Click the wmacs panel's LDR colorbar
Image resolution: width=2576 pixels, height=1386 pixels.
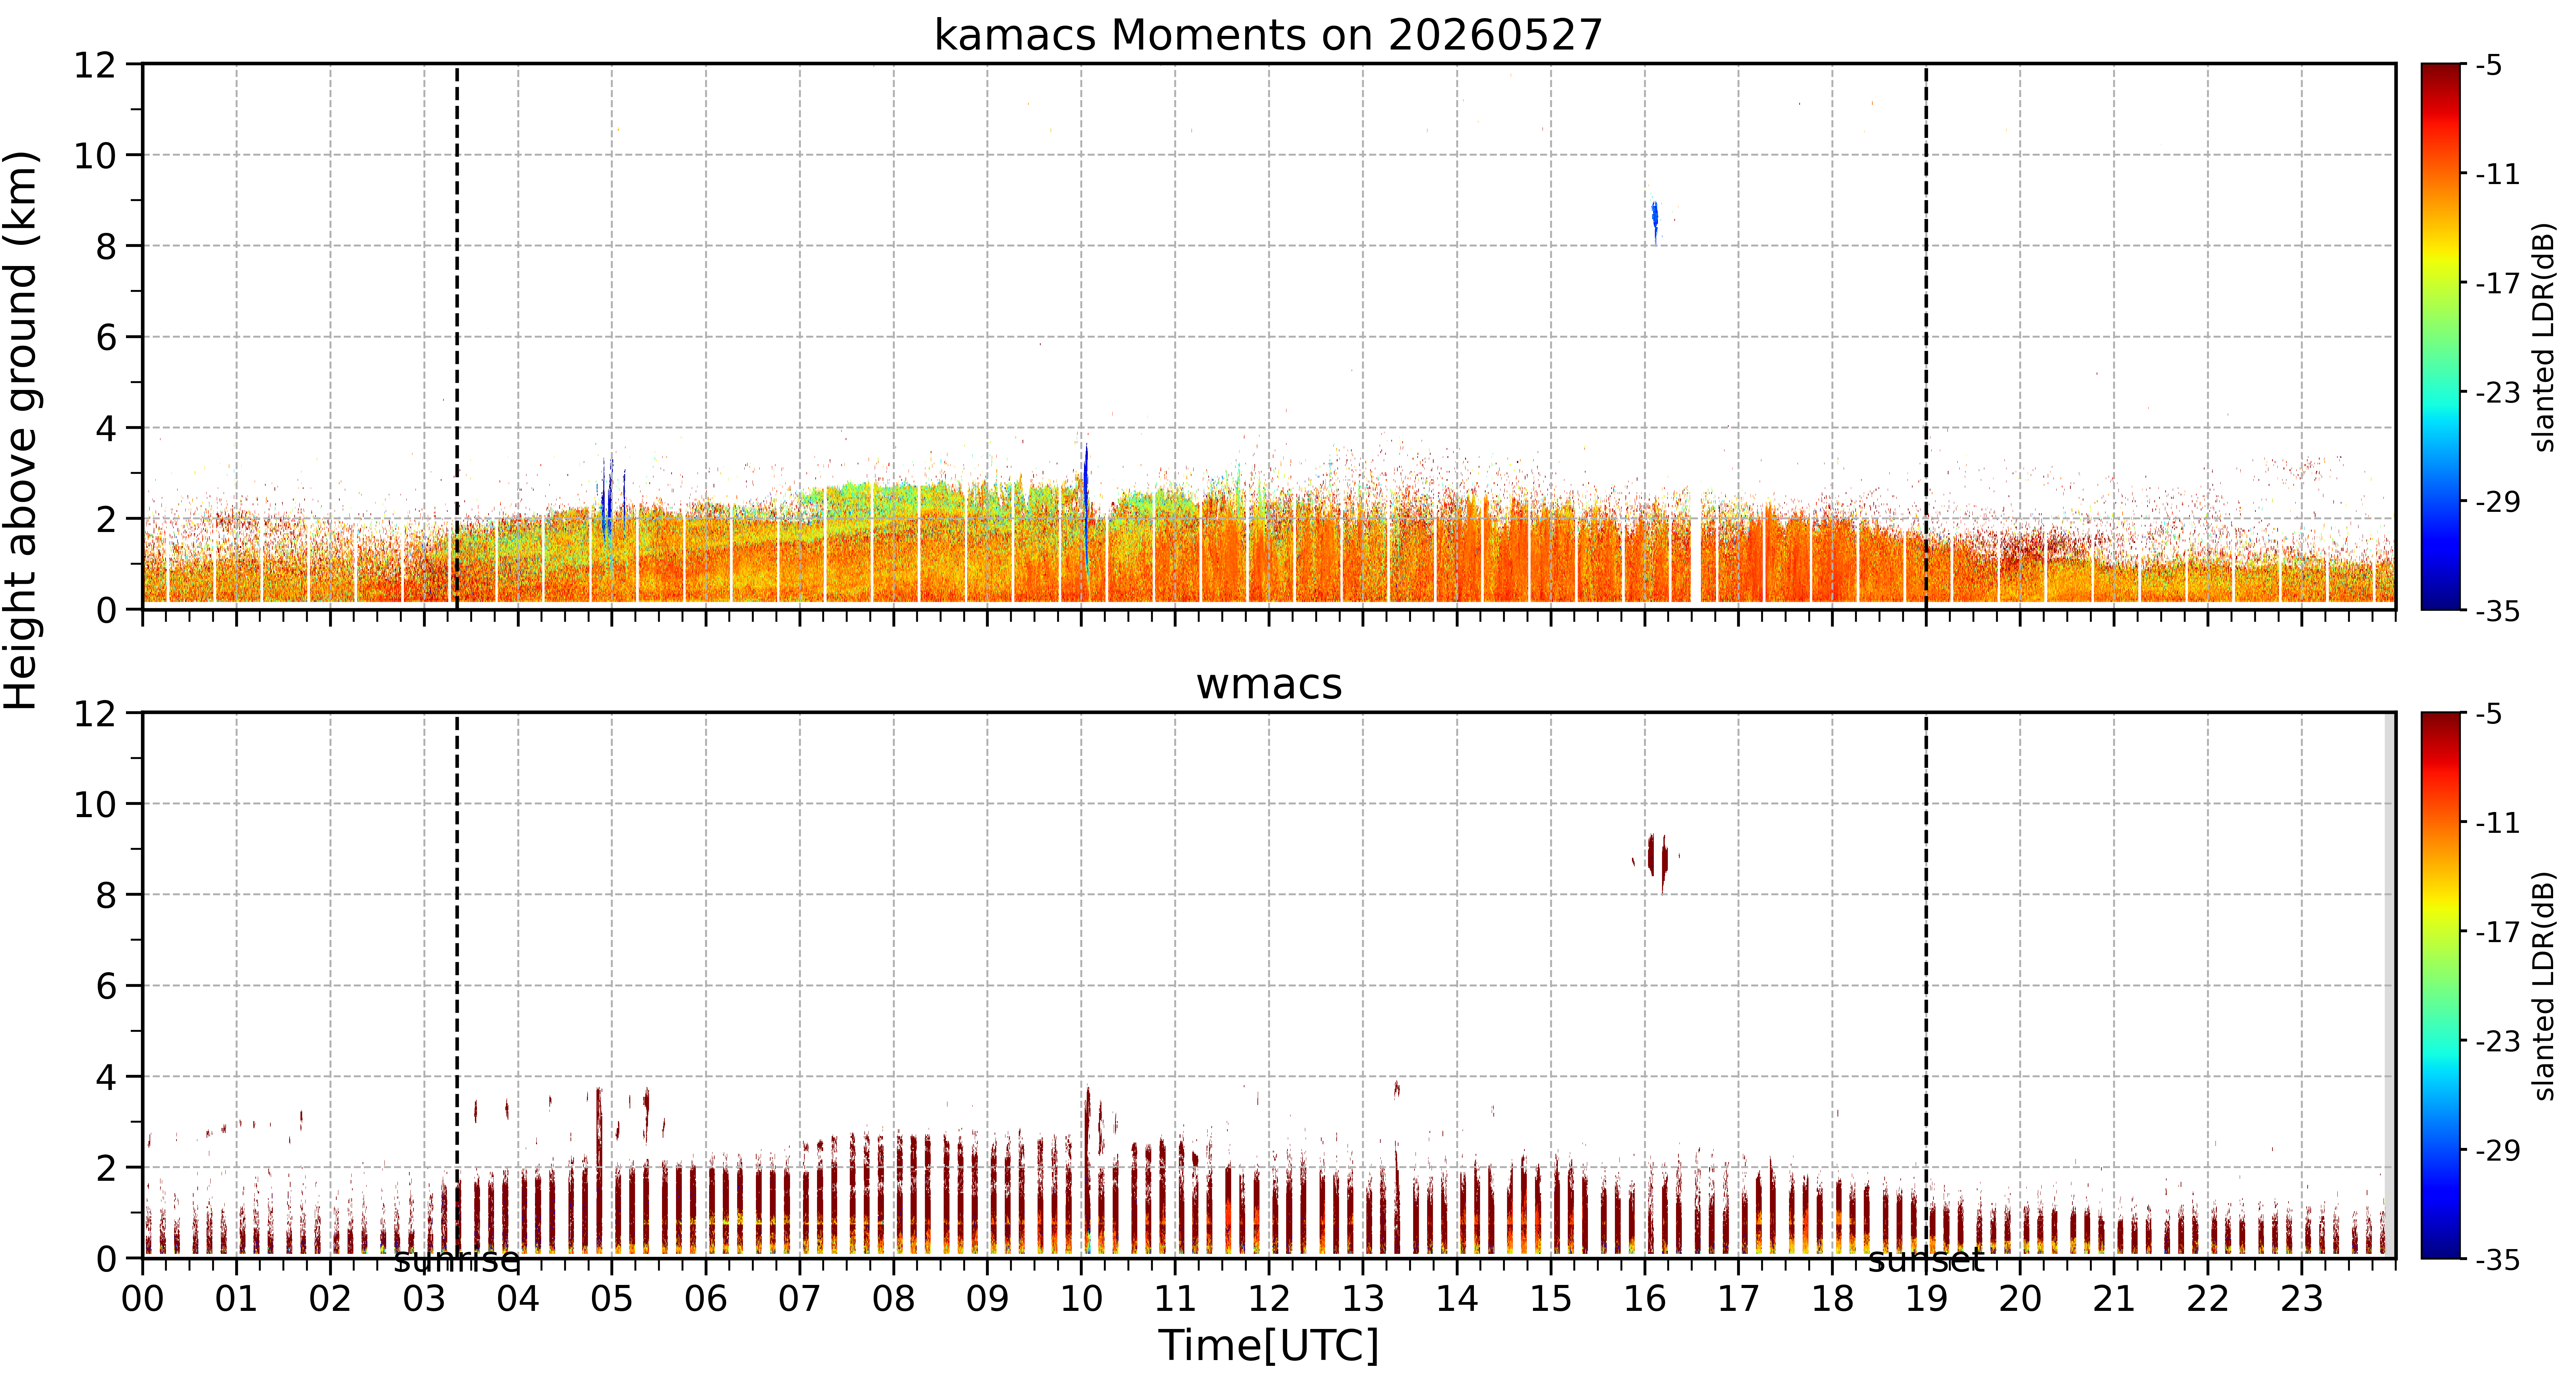[x=2441, y=985]
